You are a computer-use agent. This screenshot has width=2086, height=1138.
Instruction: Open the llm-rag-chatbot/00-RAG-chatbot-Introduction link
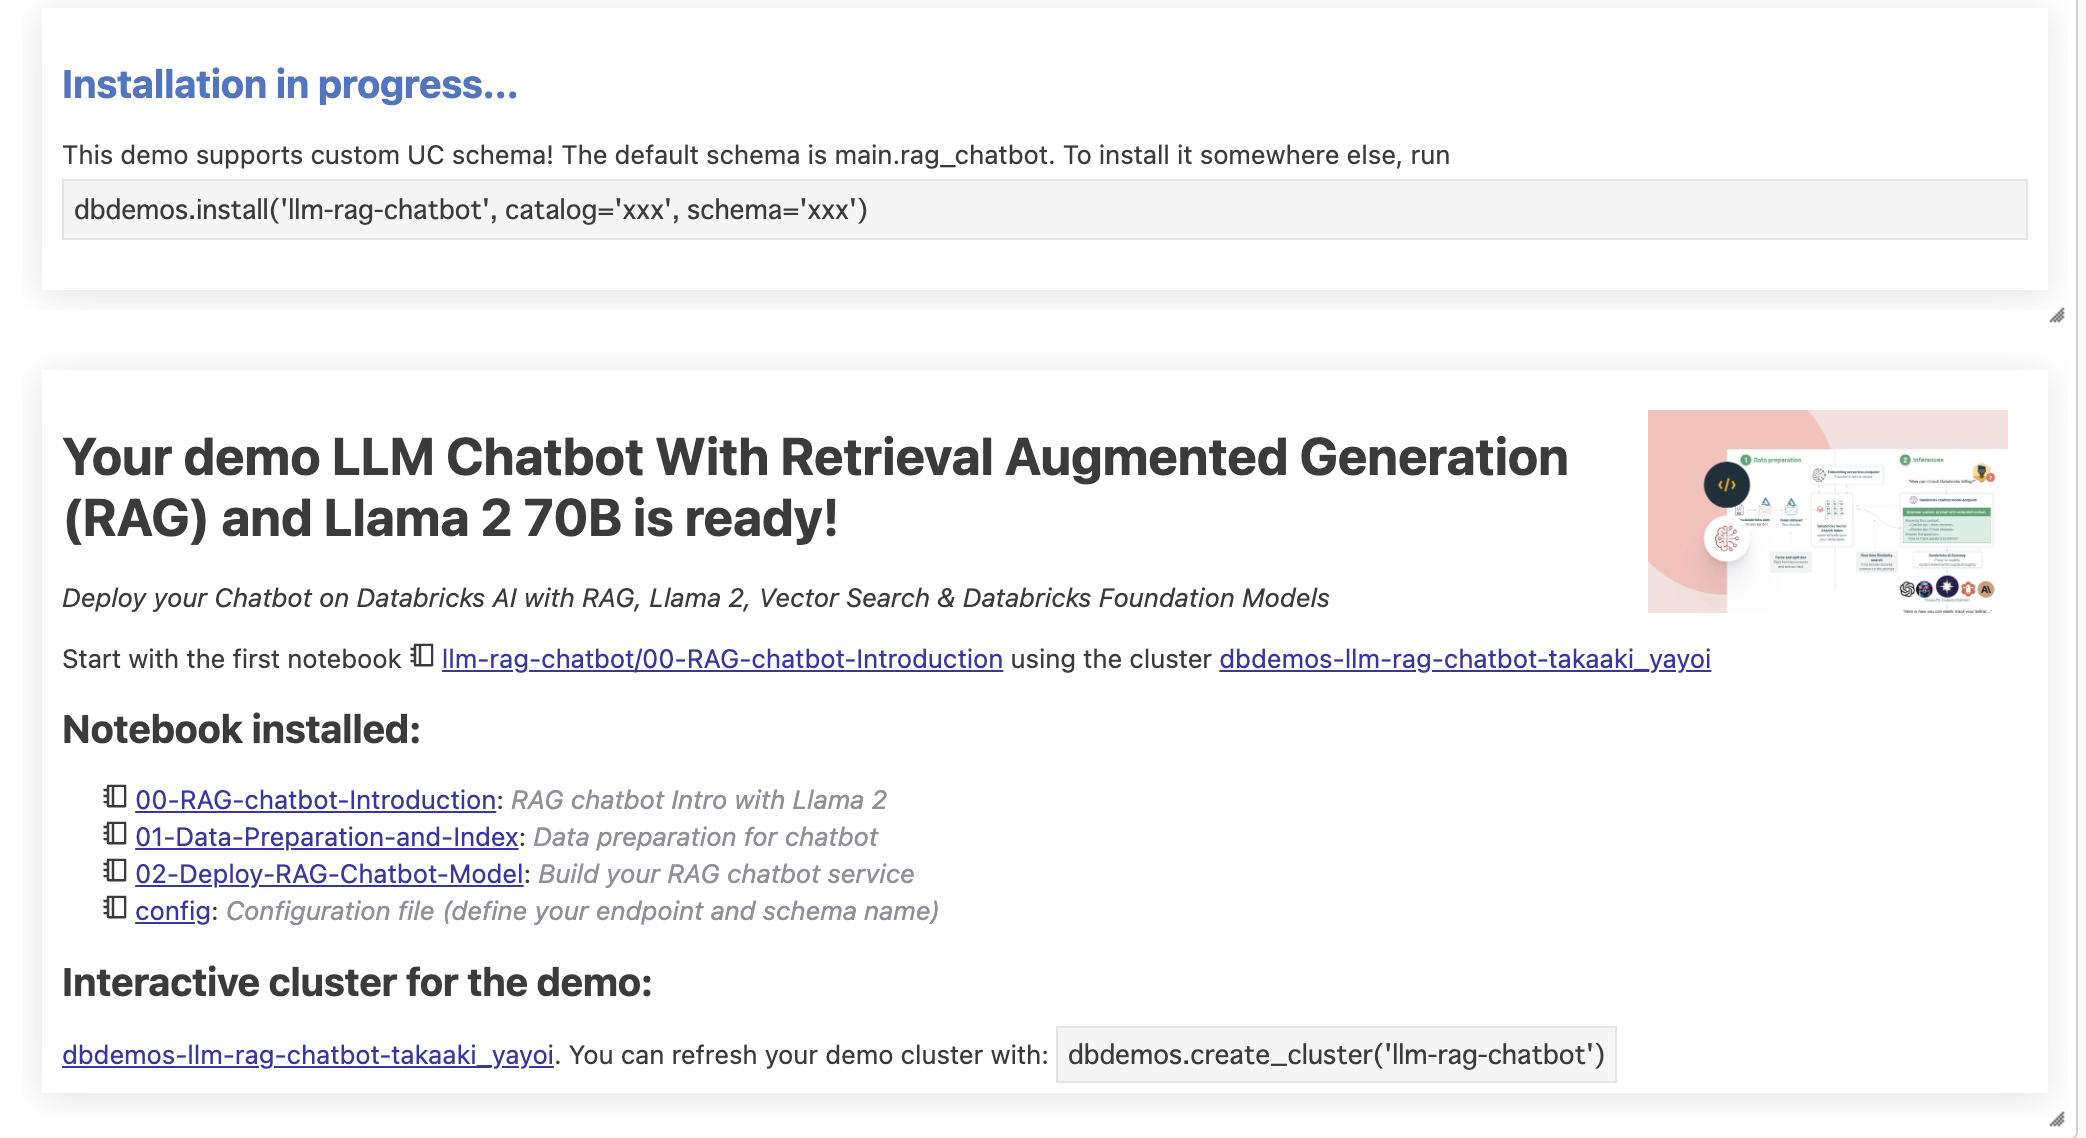[721, 659]
